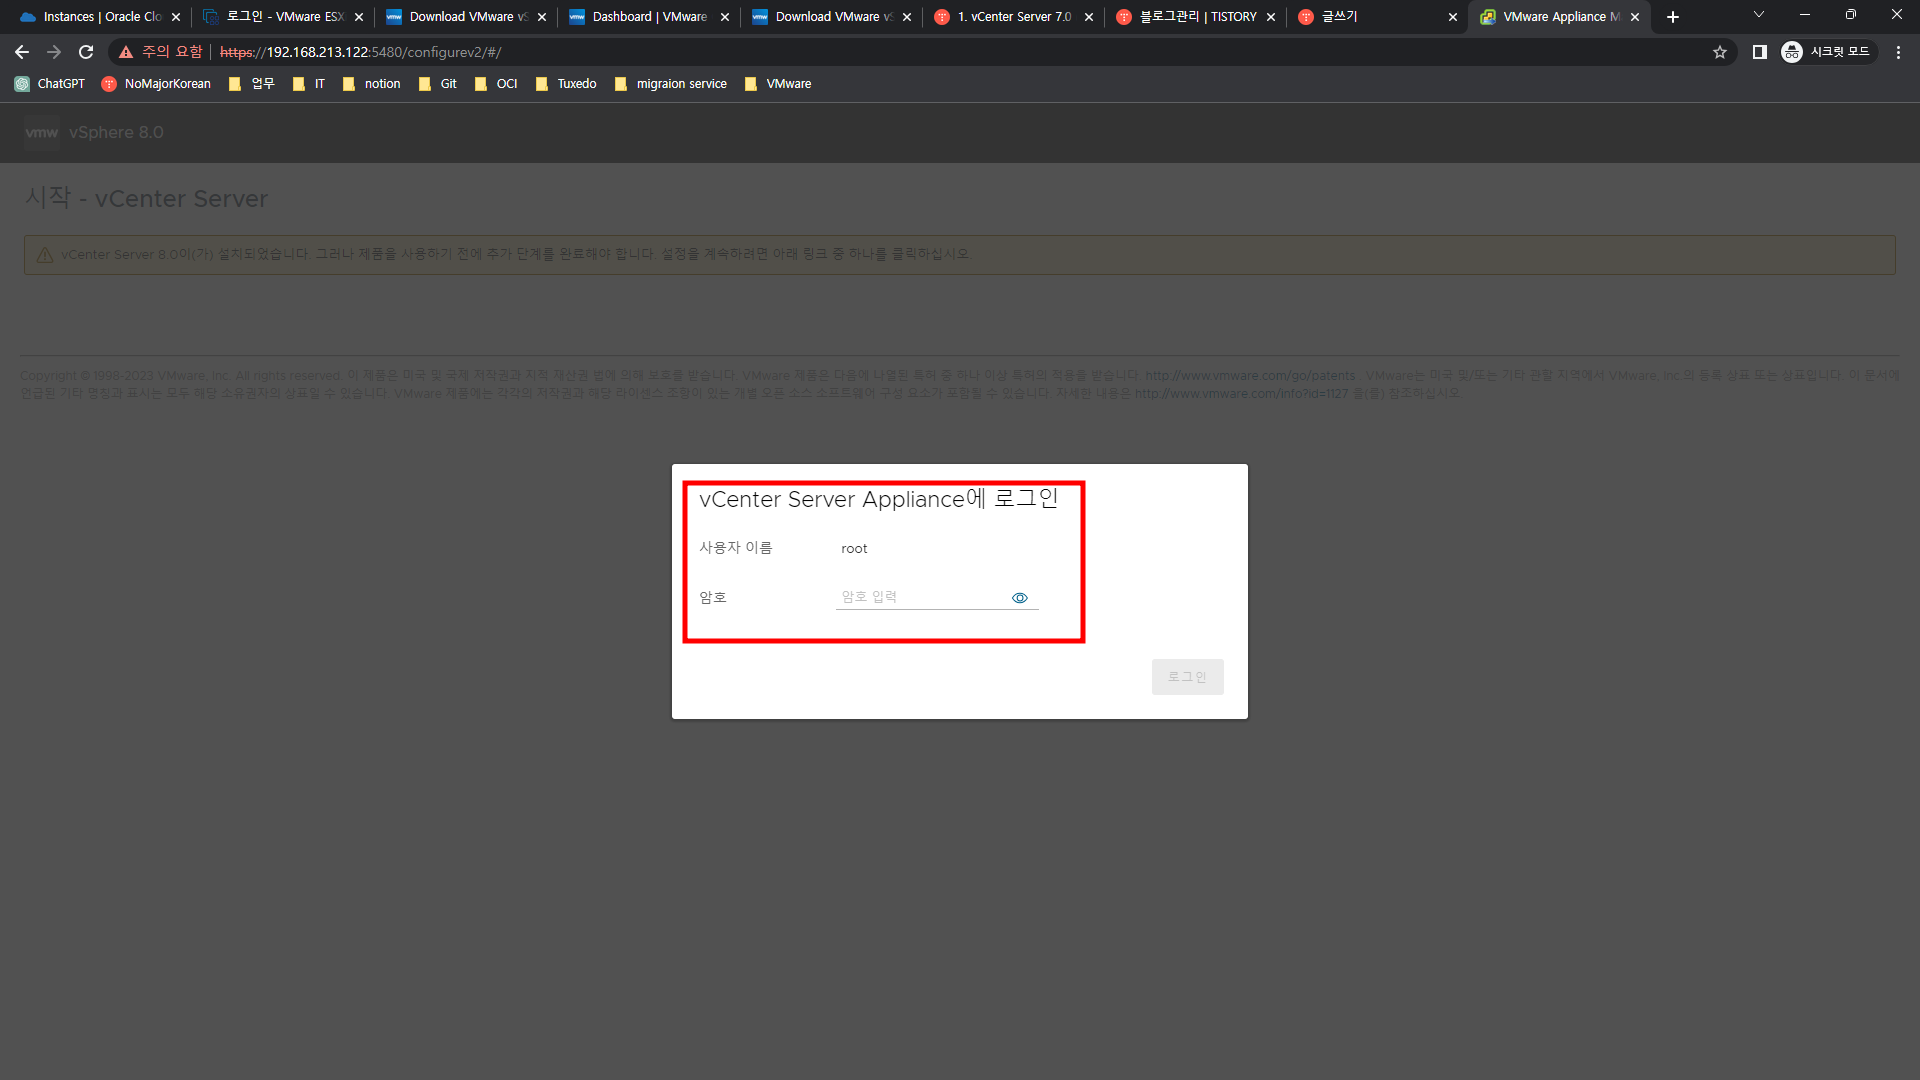This screenshot has width=1920, height=1080.
Task: Expand the tab search dropdown chevron
Action: click(x=1758, y=15)
